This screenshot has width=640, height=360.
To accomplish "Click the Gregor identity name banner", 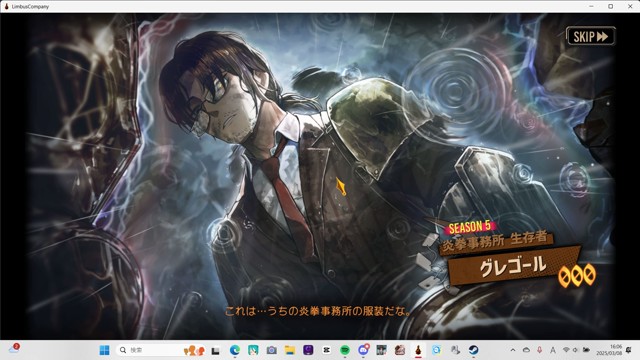I will pyautogui.click(x=513, y=266).
